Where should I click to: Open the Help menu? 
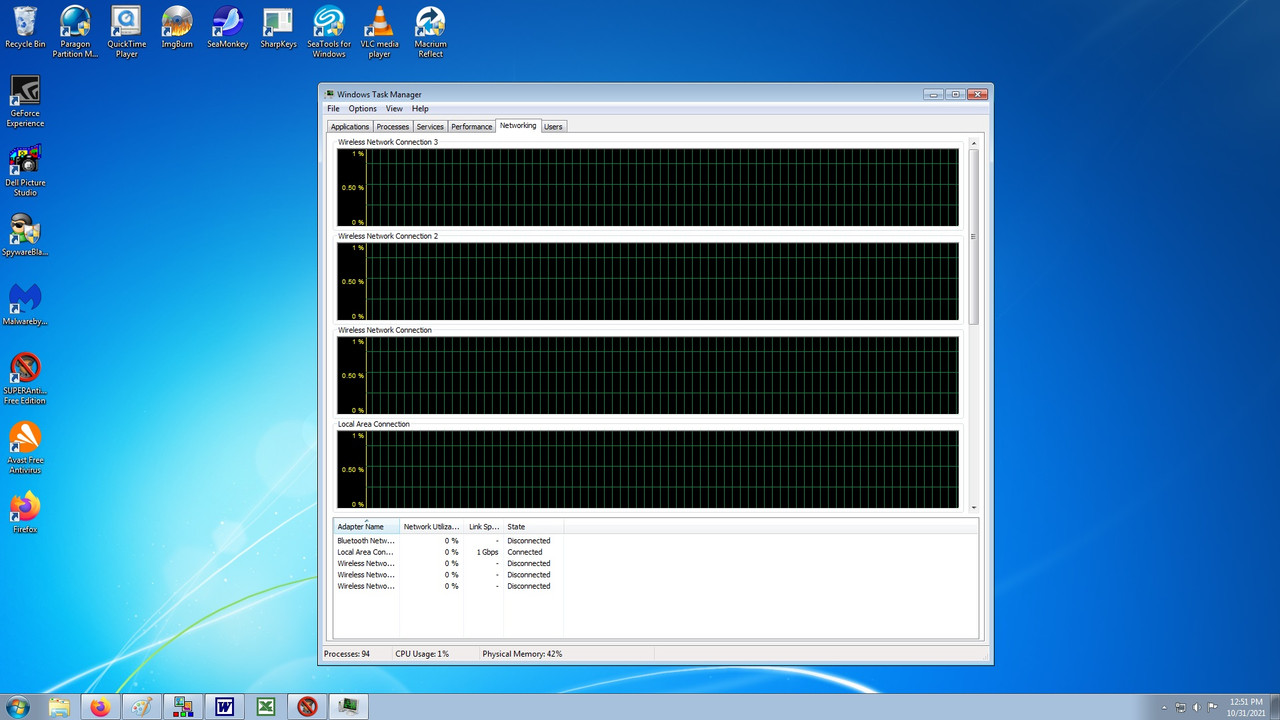click(420, 109)
